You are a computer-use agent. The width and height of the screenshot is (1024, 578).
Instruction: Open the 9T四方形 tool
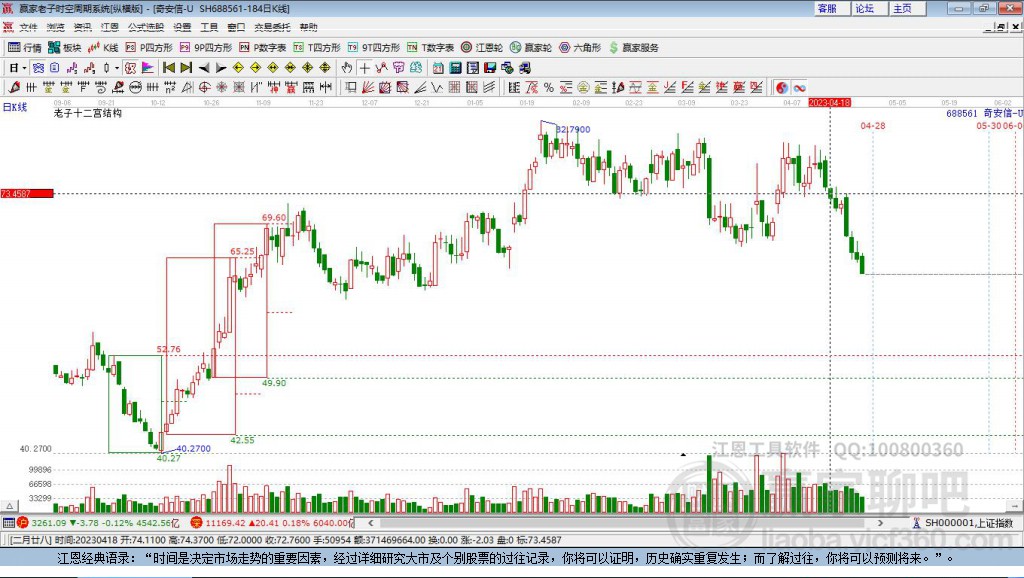pyautogui.click(x=374, y=48)
